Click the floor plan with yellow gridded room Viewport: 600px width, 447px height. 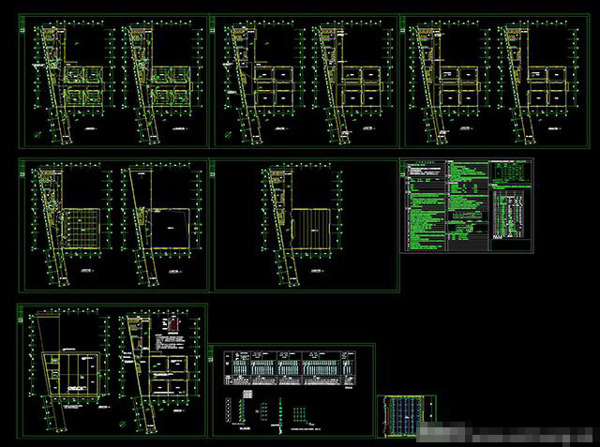70,227
